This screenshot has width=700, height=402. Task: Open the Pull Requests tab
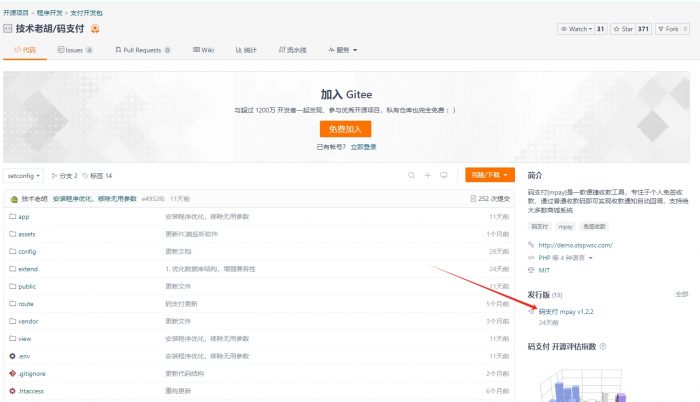[142, 49]
